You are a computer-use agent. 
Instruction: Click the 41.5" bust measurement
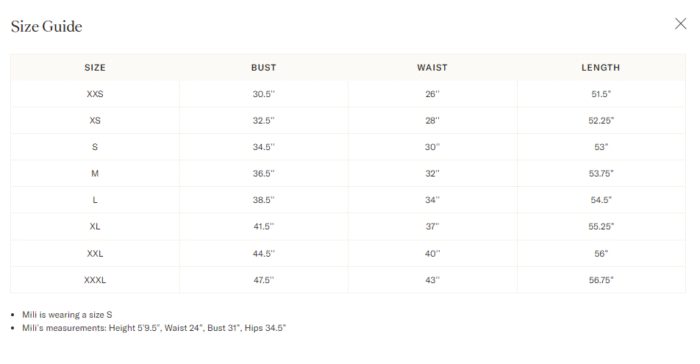coord(263,226)
